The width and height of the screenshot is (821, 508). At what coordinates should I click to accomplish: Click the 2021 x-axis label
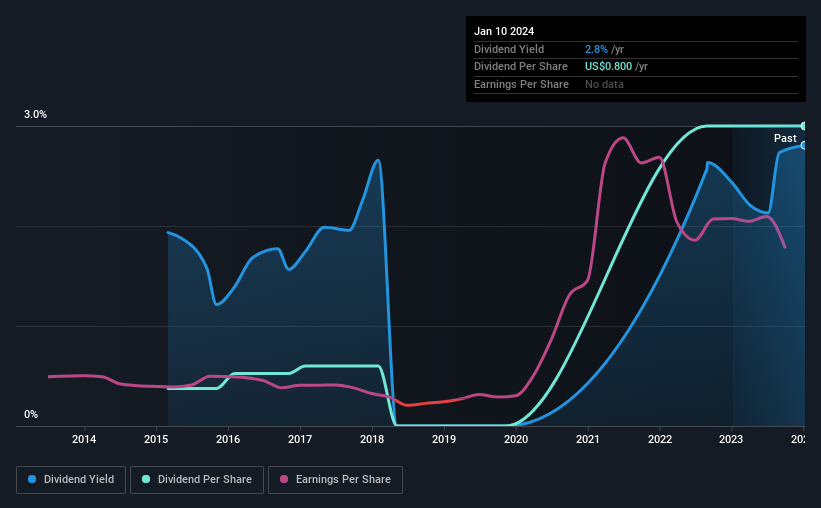[588, 439]
